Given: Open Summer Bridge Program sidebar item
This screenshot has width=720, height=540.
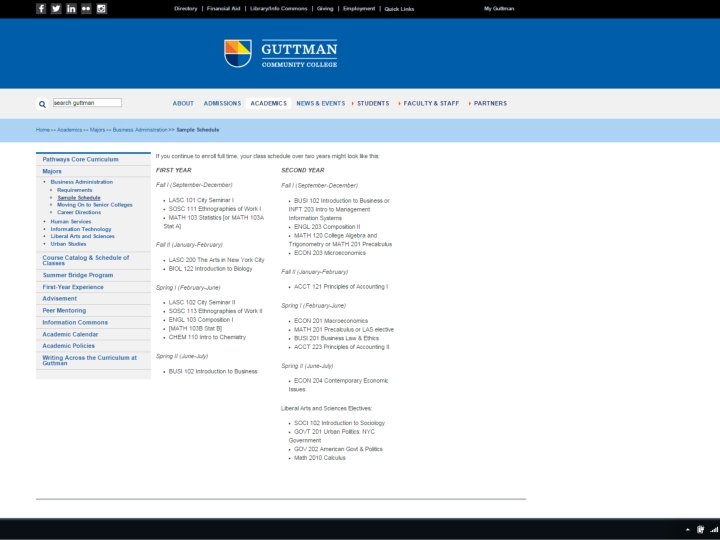Looking at the screenshot, I should pos(78,275).
